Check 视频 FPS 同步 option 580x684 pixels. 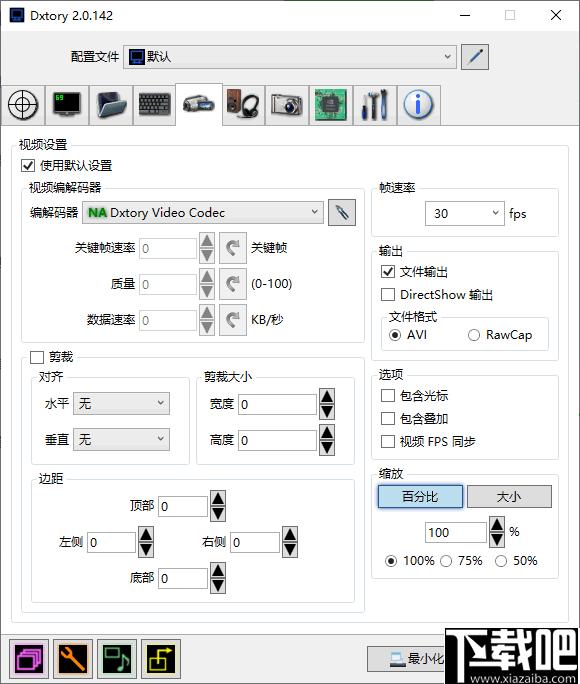coord(388,441)
